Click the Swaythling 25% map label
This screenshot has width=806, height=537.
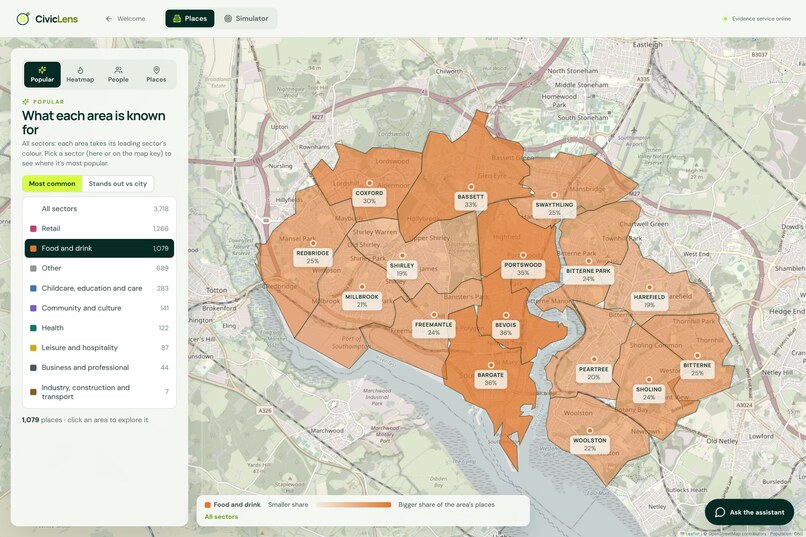tap(554, 208)
